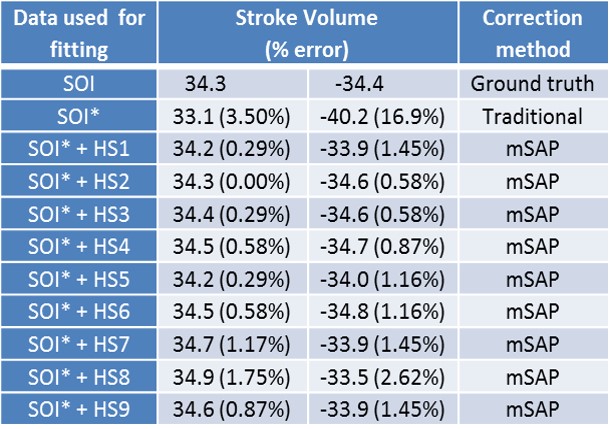Click the 34.3 (0.00%) cell
The height and width of the screenshot is (429, 609).
tap(235, 181)
